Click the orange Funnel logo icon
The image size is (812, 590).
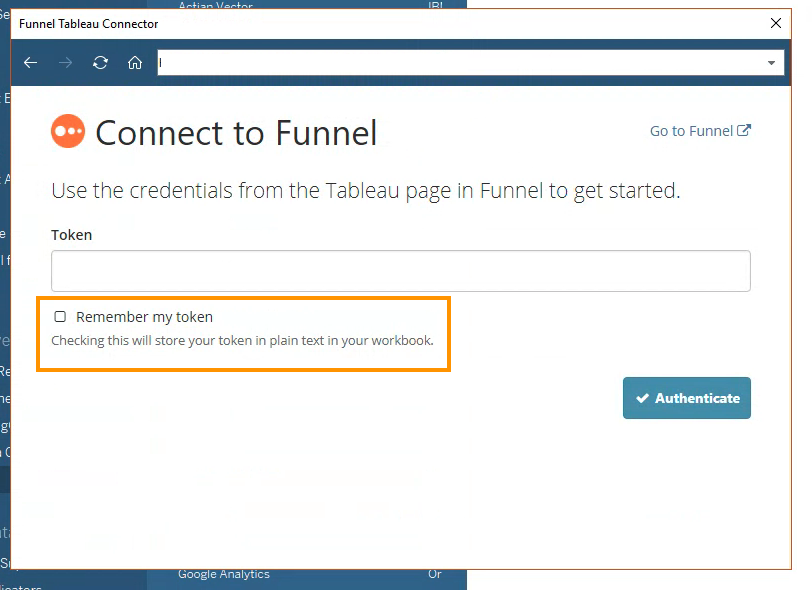pyautogui.click(x=68, y=131)
